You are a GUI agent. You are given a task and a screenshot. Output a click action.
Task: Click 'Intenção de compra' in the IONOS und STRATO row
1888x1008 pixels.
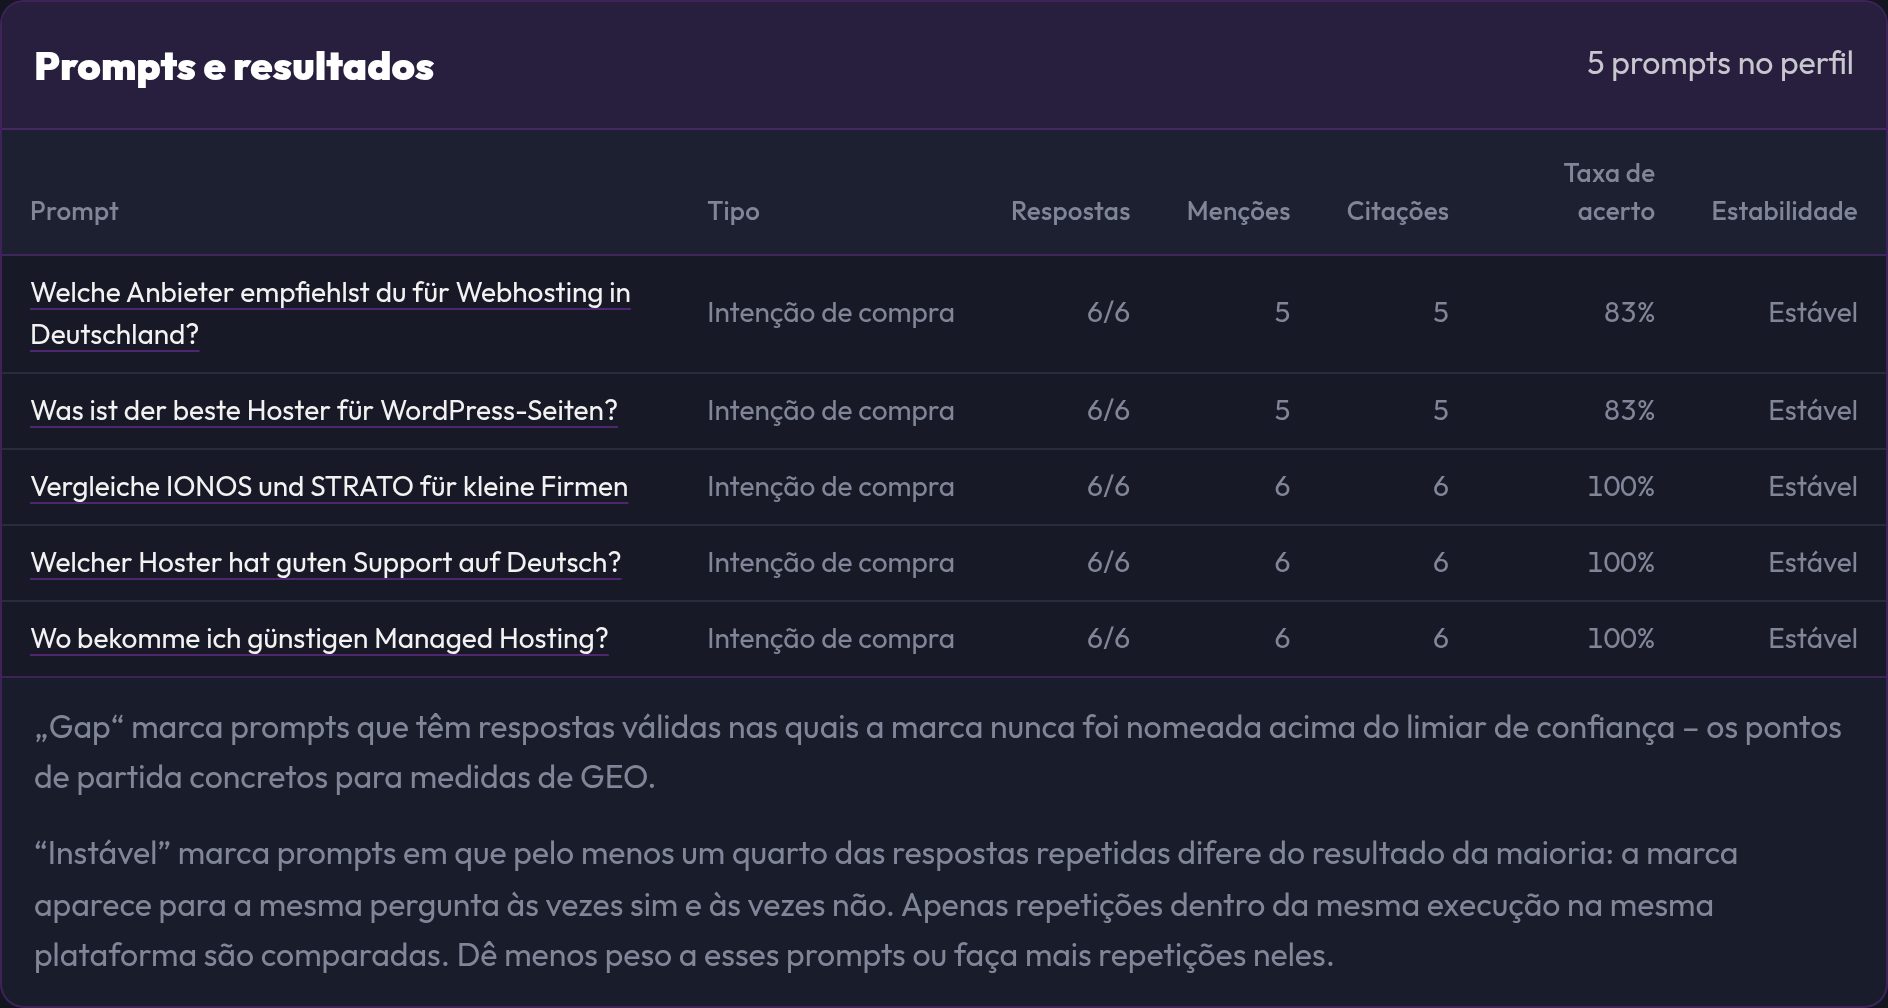[x=831, y=487]
